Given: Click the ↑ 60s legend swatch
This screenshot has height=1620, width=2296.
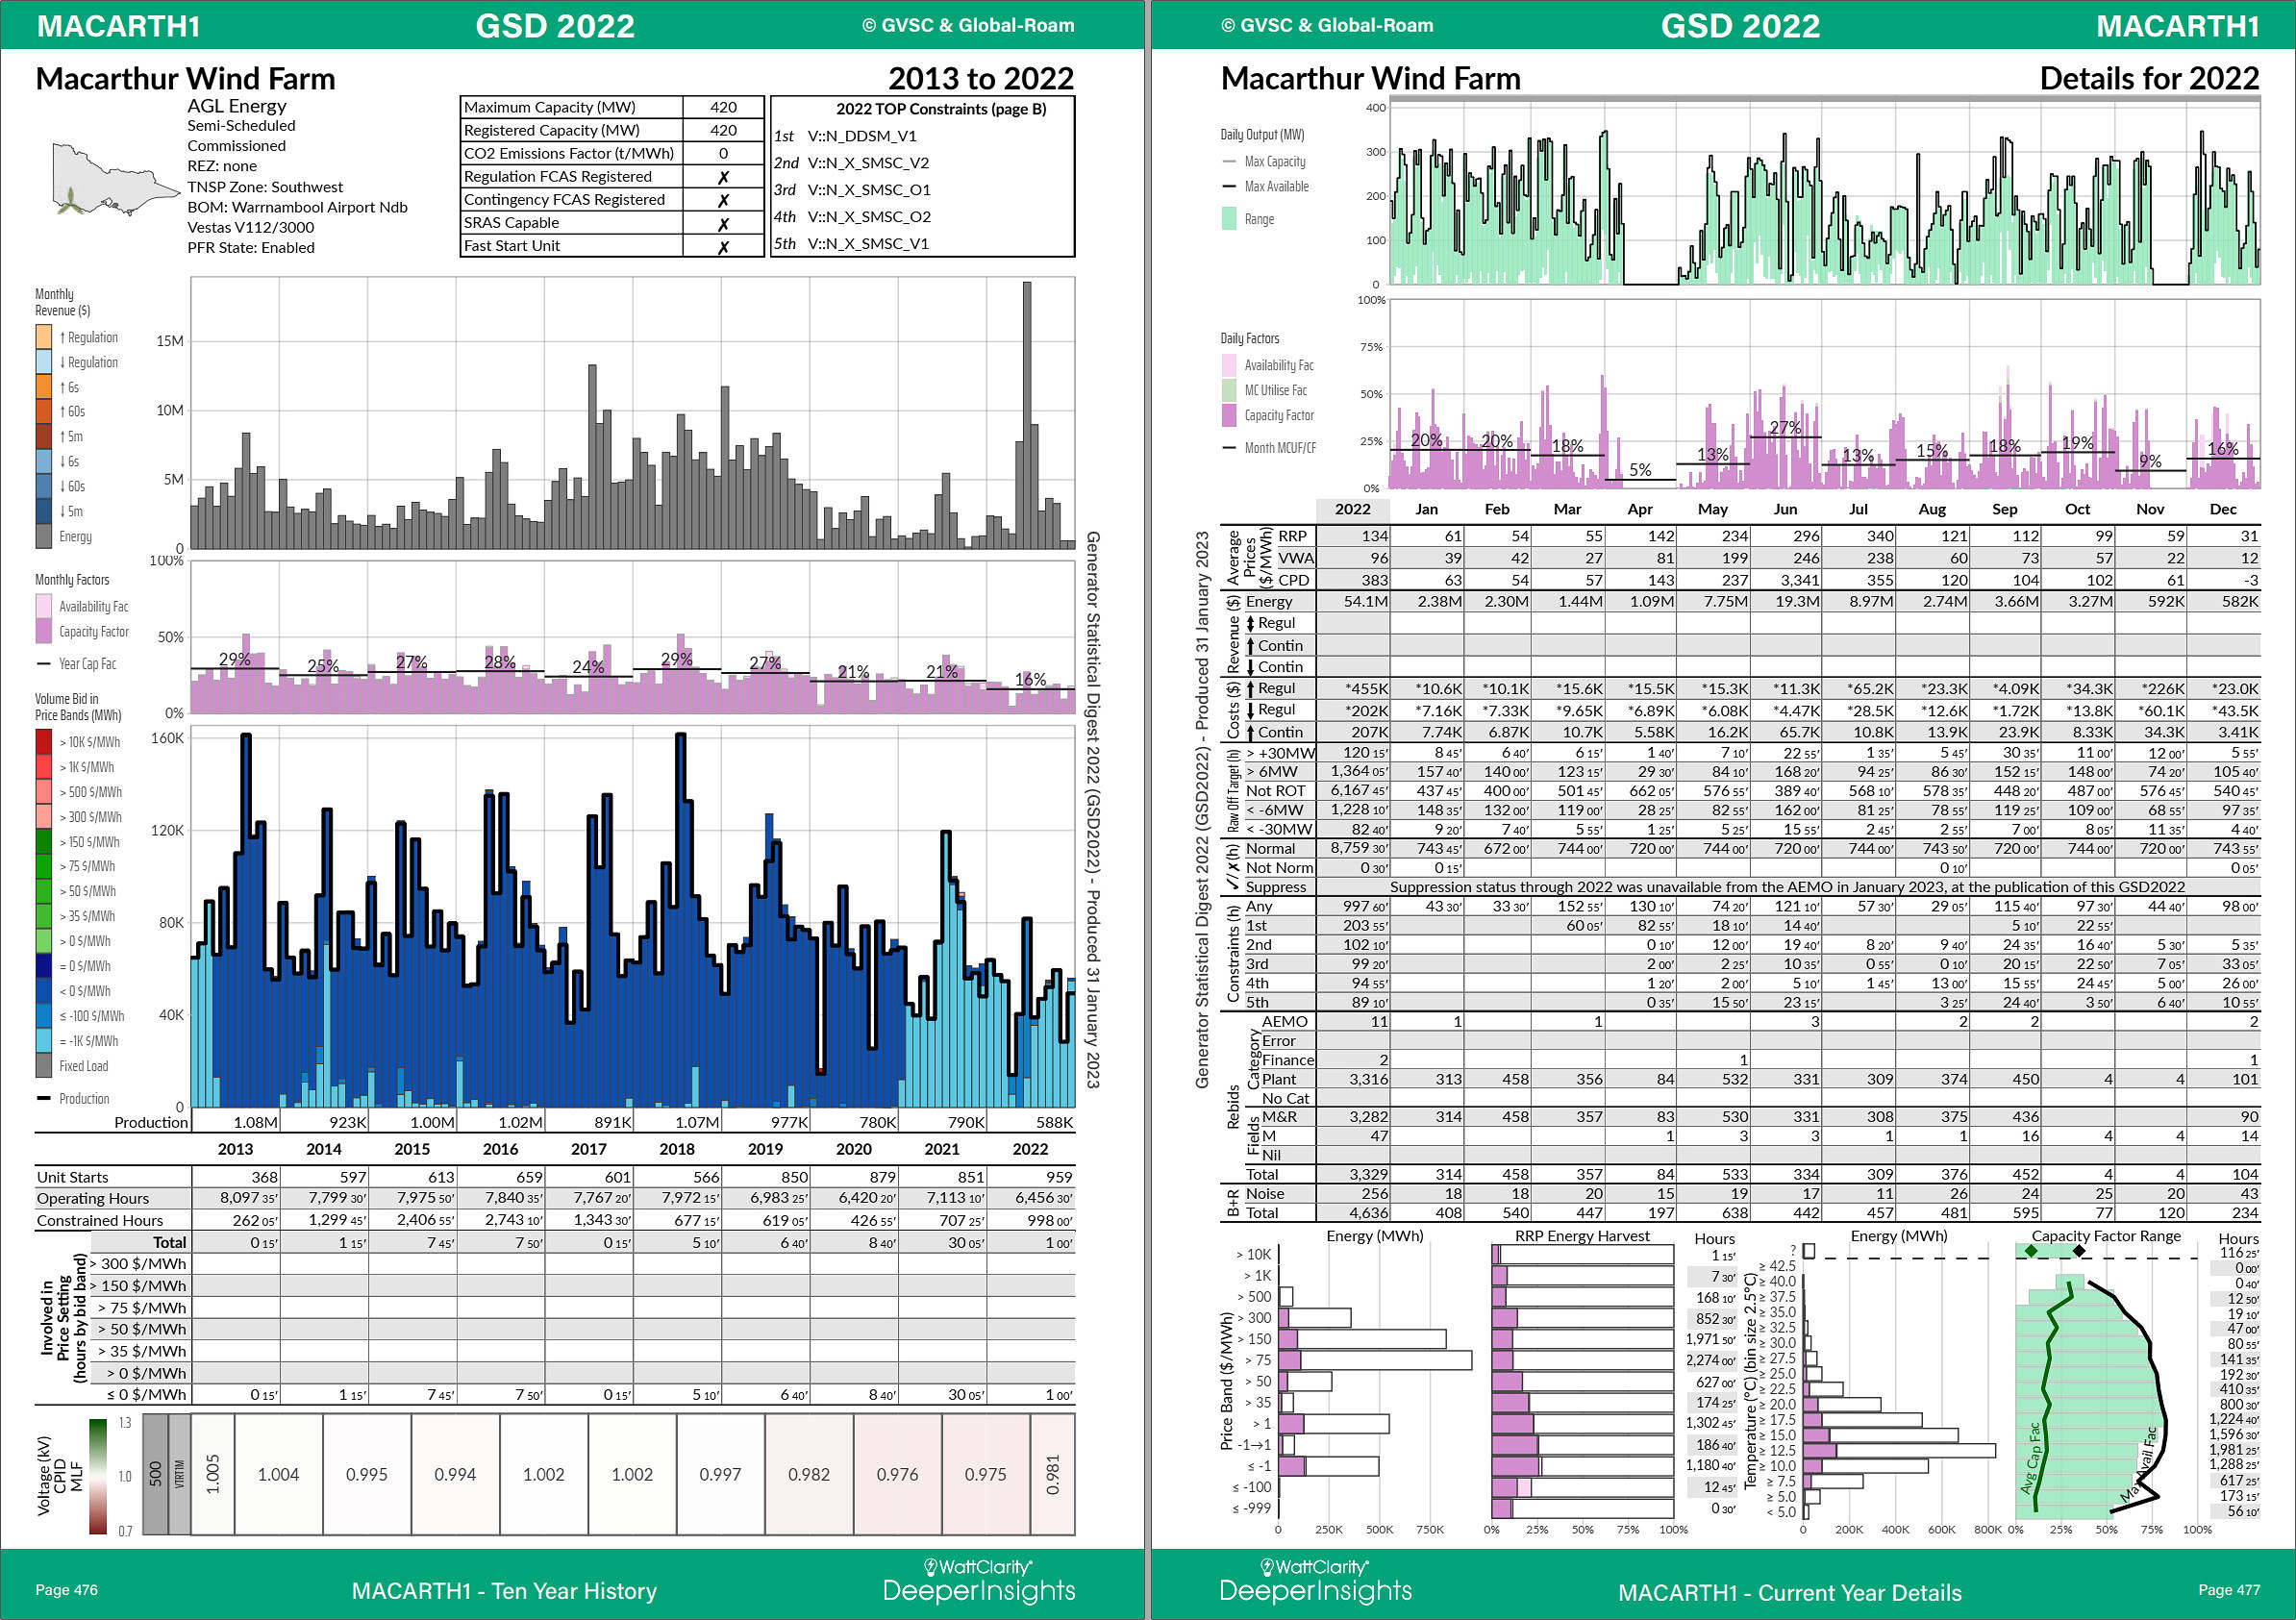Looking at the screenshot, I should 43,411.
